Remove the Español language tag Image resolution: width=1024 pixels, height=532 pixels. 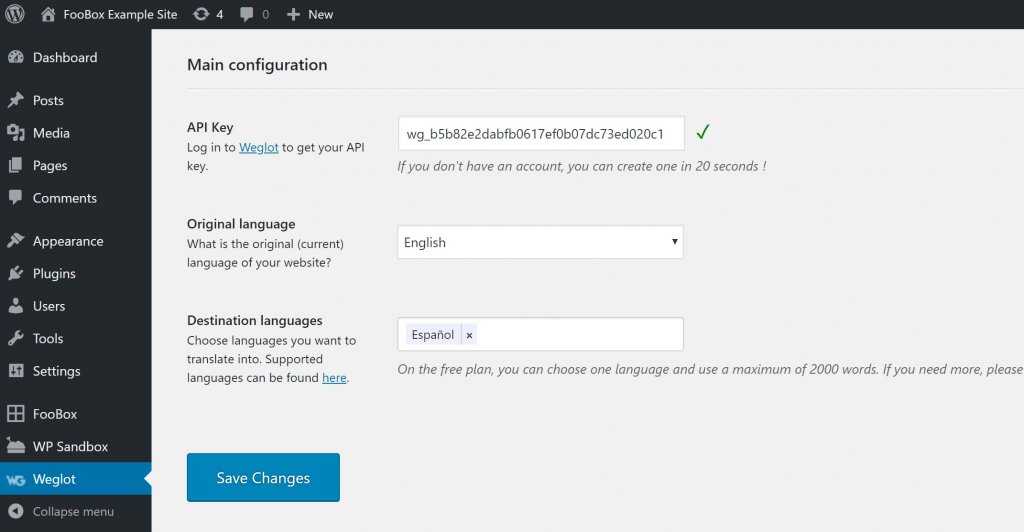coord(470,335)
